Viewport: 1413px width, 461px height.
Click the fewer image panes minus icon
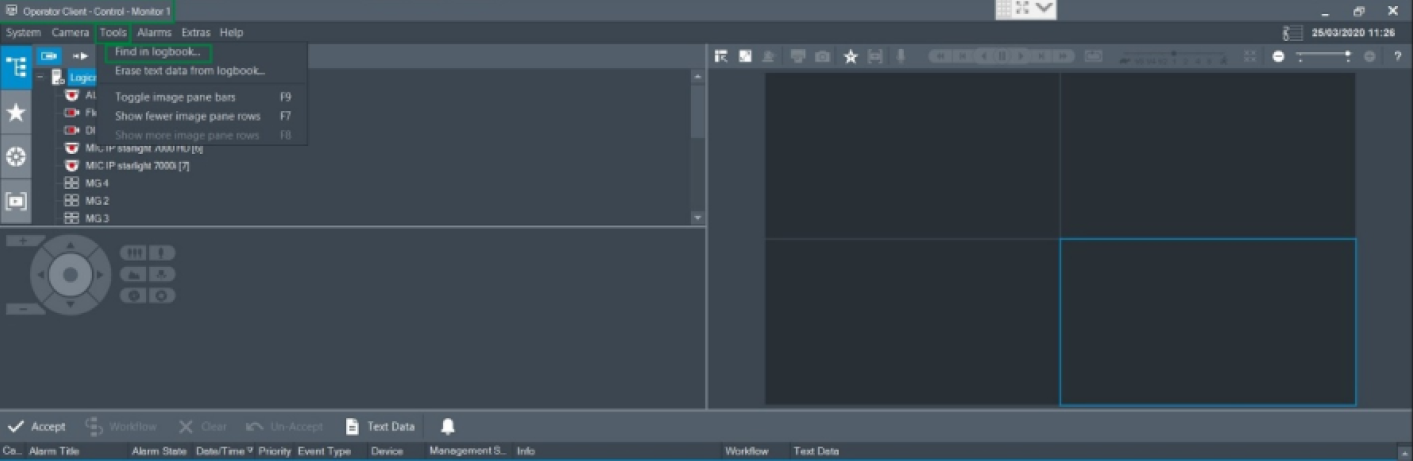point(1278,56)
